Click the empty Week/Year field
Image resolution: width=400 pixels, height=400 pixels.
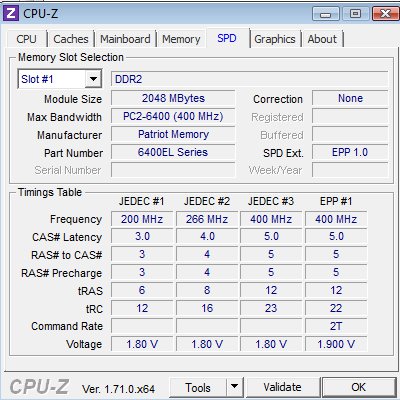point(350,170)
